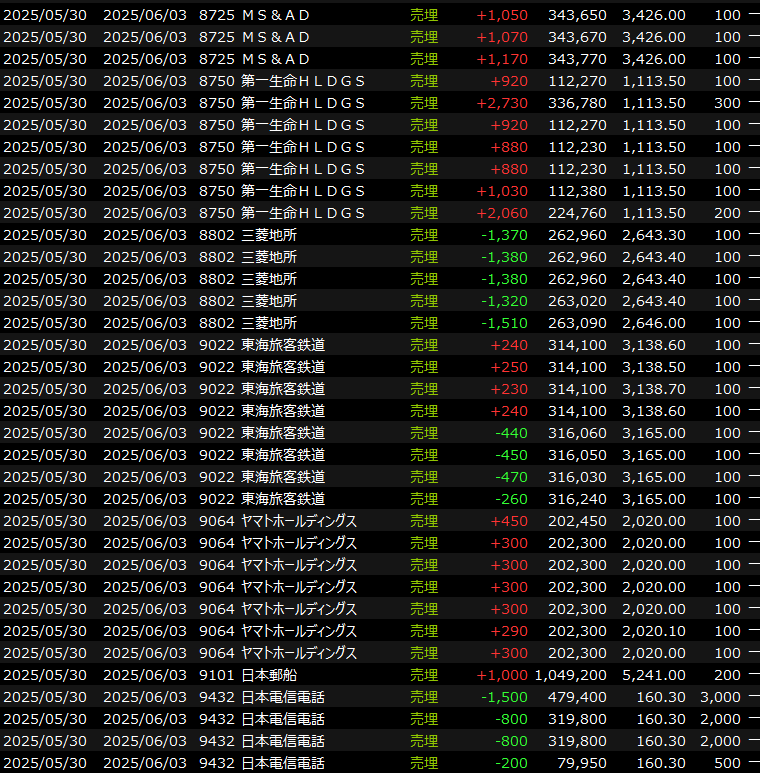
Task: Select the 3,138.70 price cell
Action: click(x=653, y=389)
